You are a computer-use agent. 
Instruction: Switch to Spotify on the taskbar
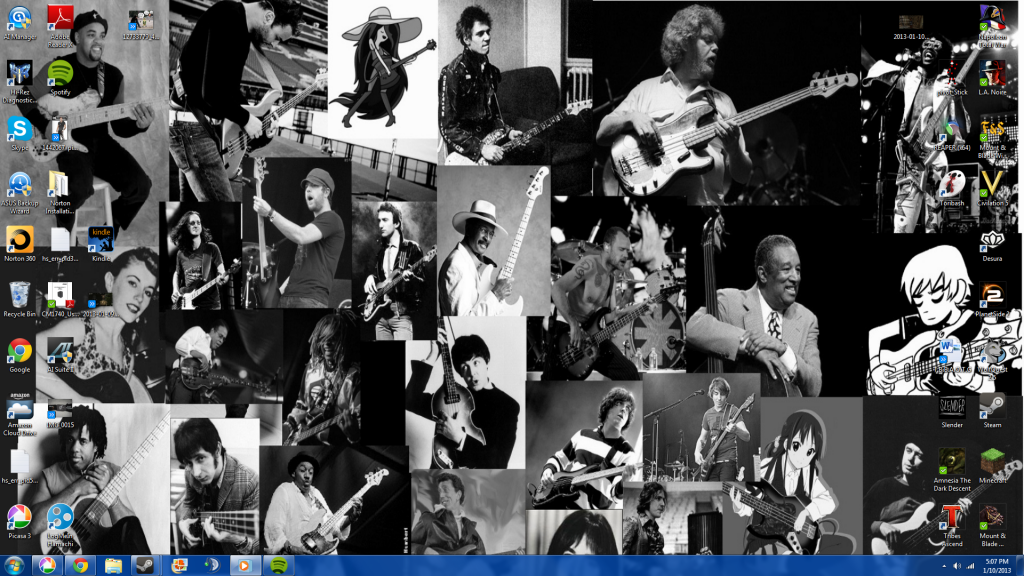(x=279, y=566)
